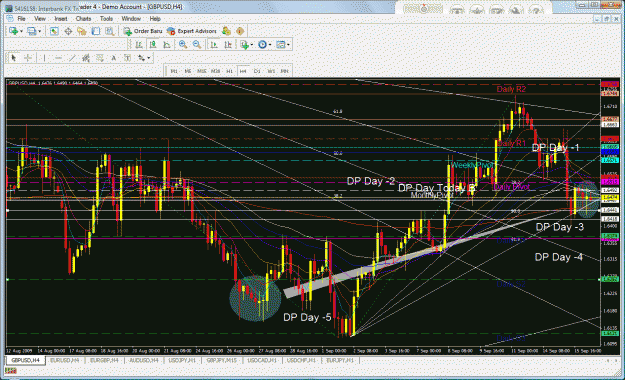Select the text tool
Viewport: 625px width, 380px height.
tap(114, 58)
